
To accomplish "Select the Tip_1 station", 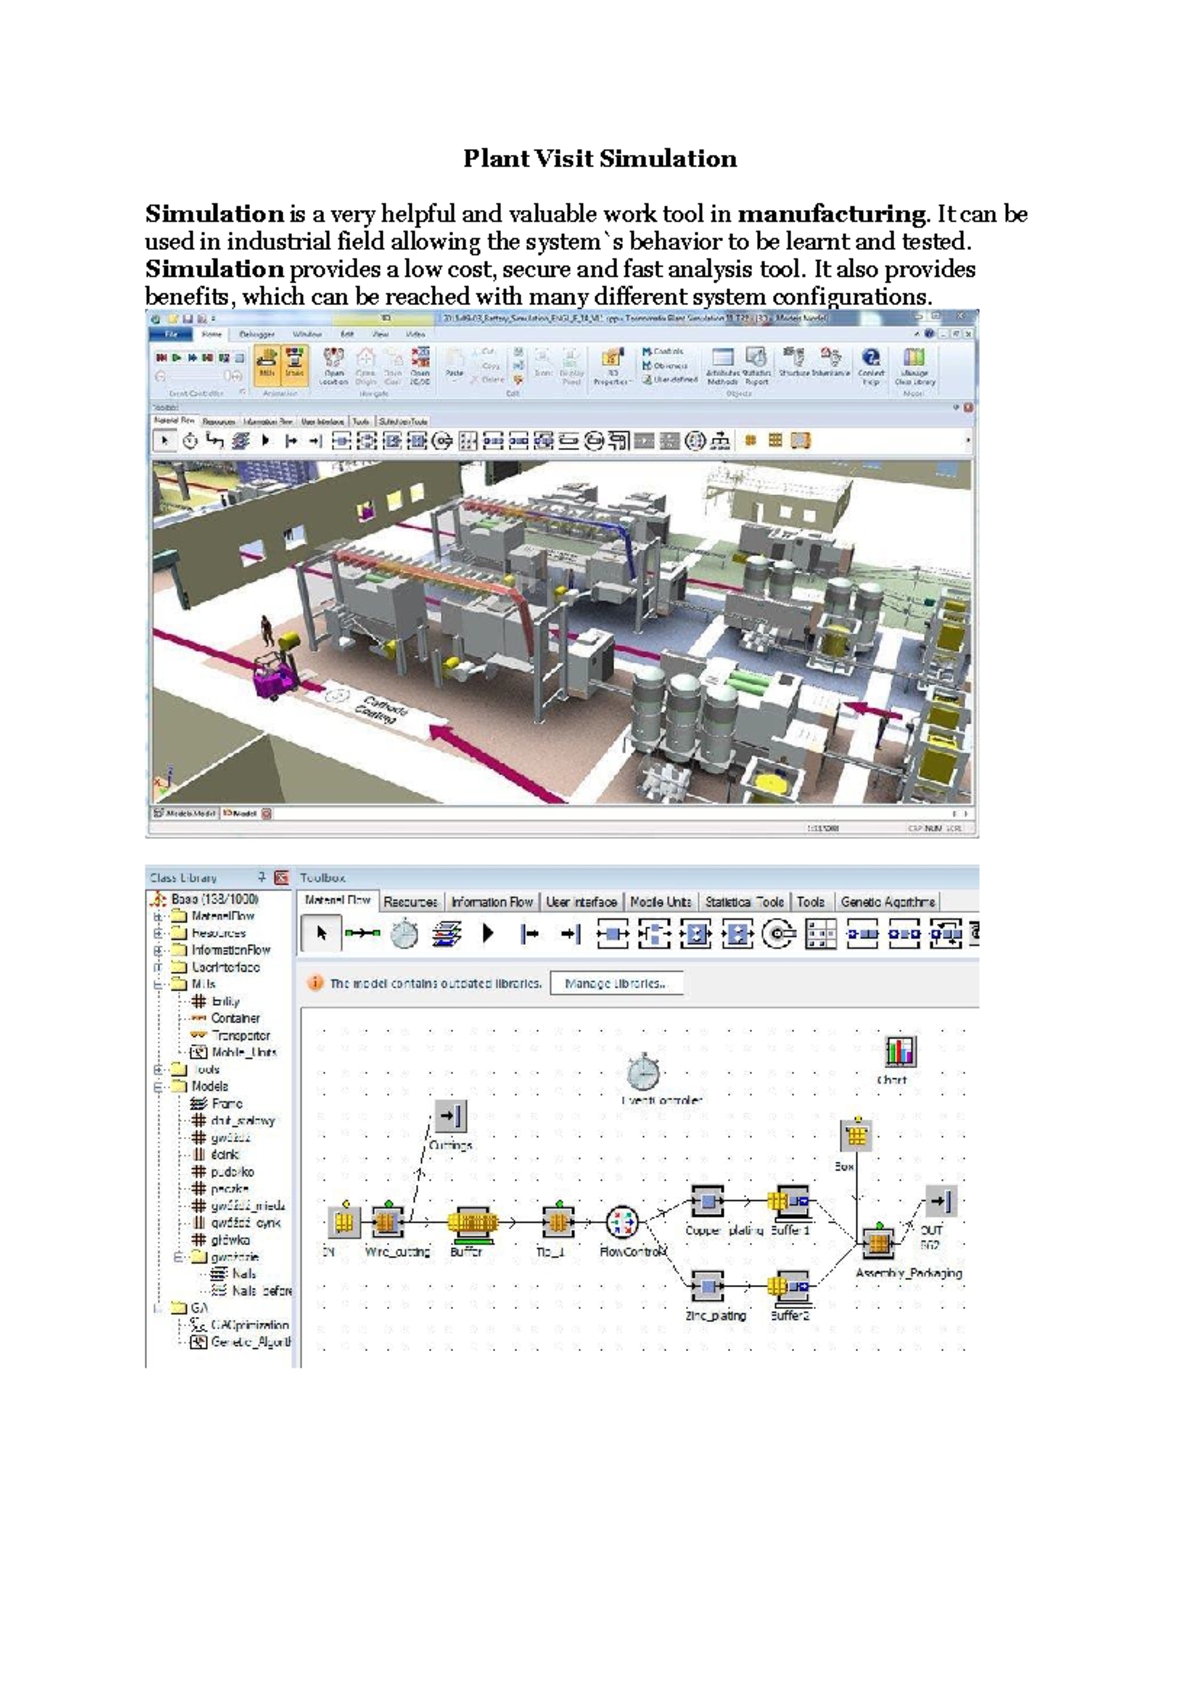I will point(557,1221).
